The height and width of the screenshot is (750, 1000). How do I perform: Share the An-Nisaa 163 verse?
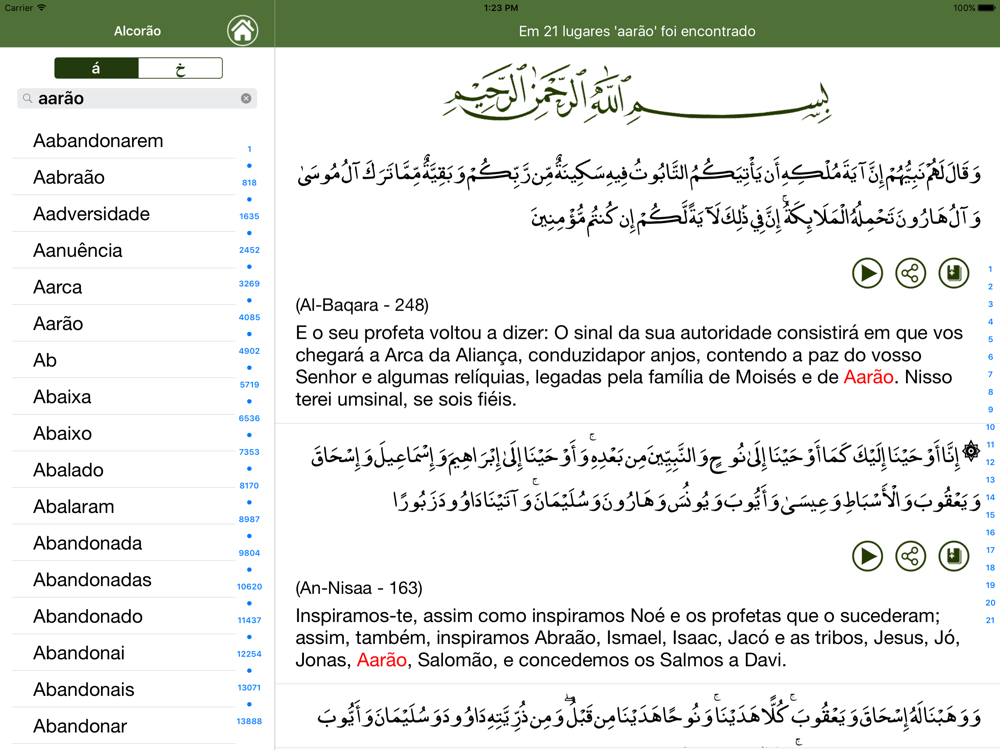click(x=910, y=556)
